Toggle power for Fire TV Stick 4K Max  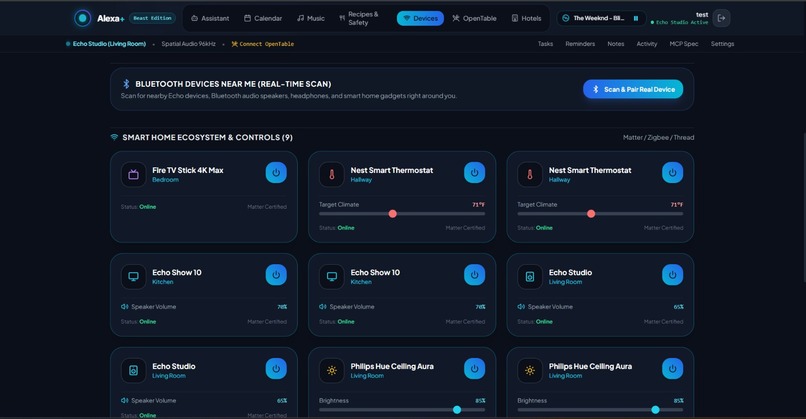tap(276, 173)
